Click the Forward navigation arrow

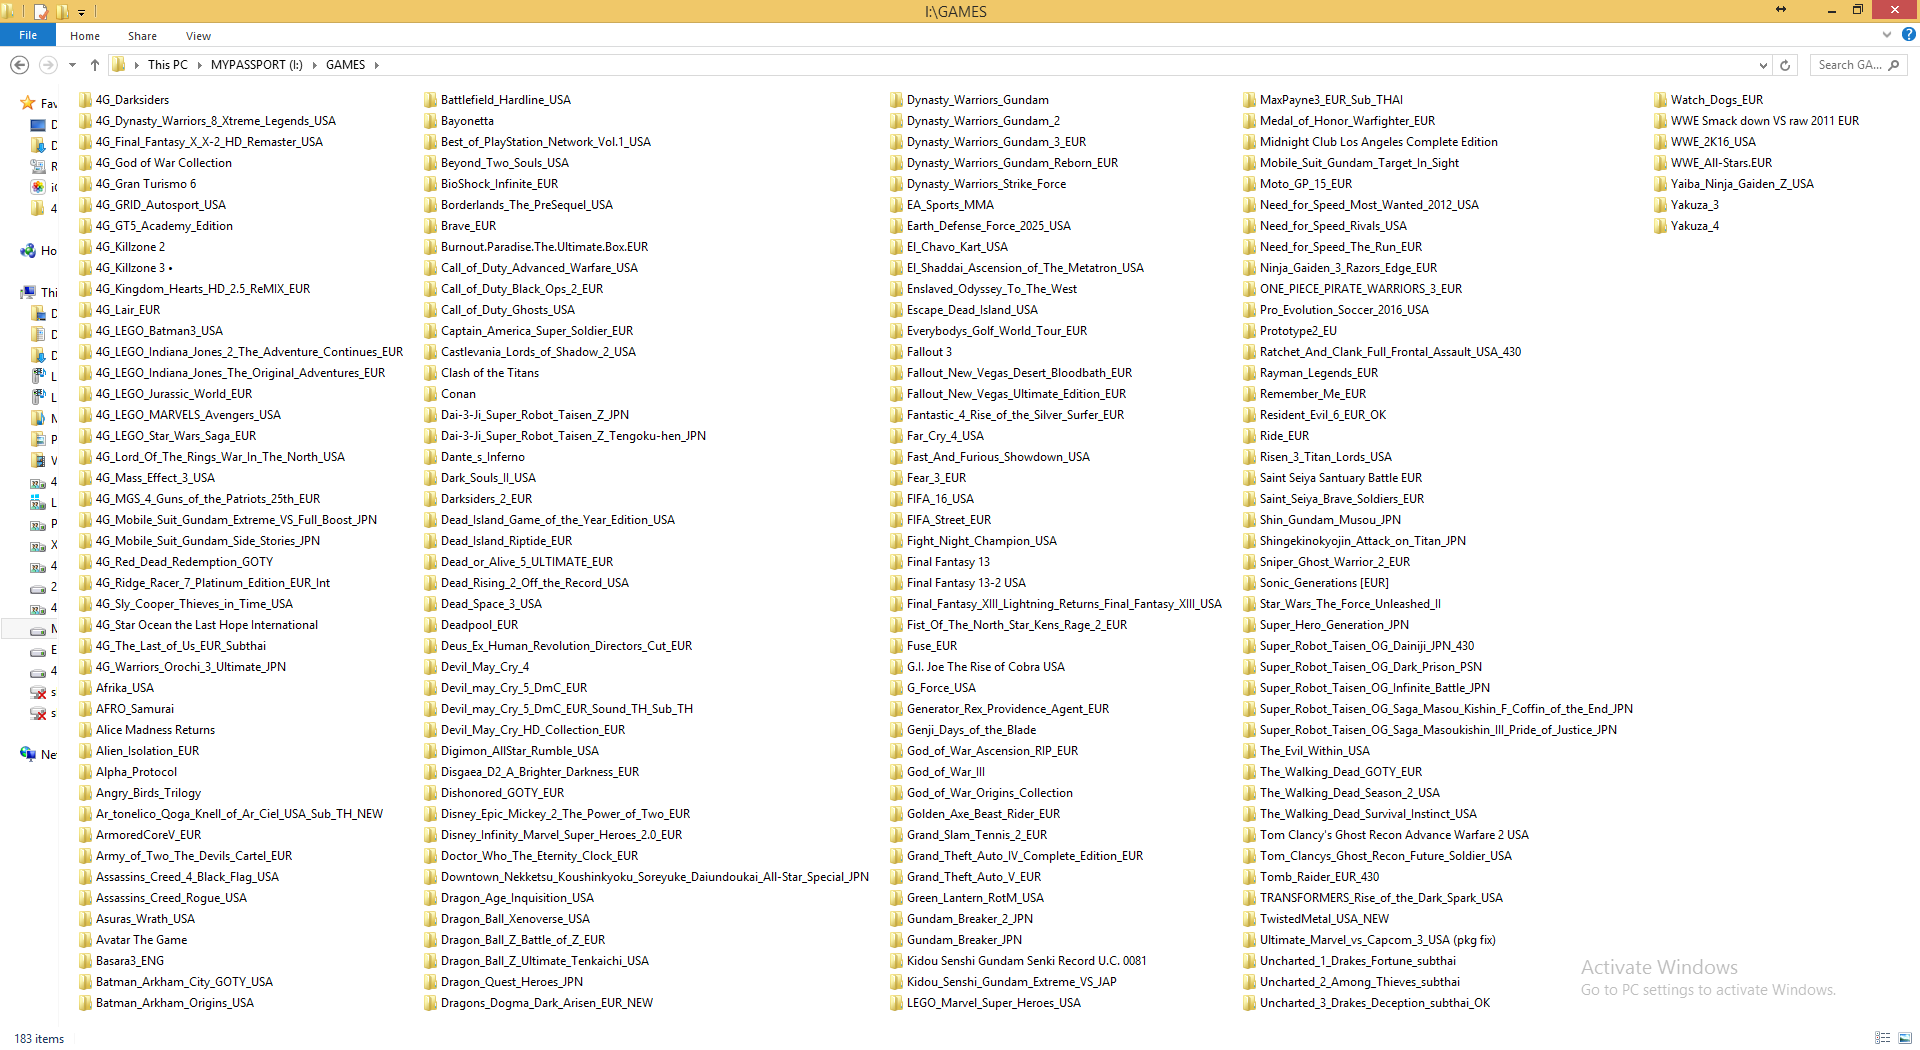pyautogui.click(x=47, y=65)
